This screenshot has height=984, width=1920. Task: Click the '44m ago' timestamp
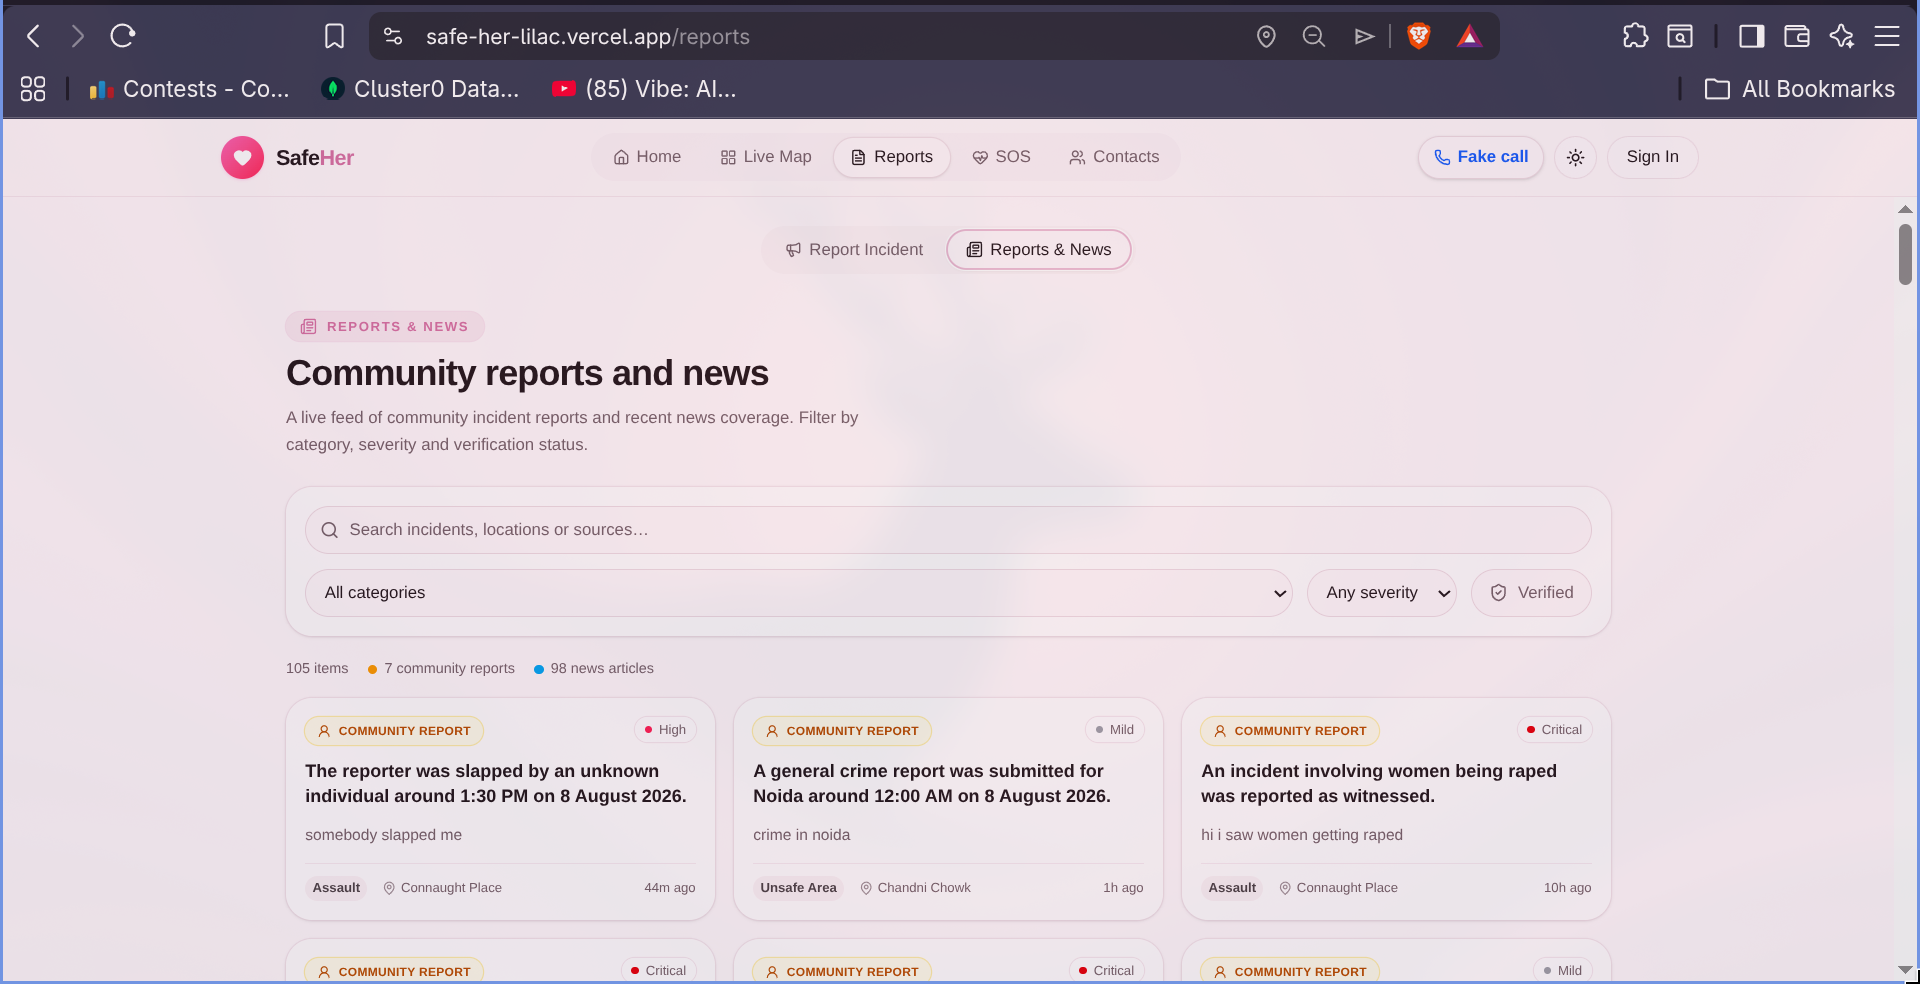click(670, 888)
